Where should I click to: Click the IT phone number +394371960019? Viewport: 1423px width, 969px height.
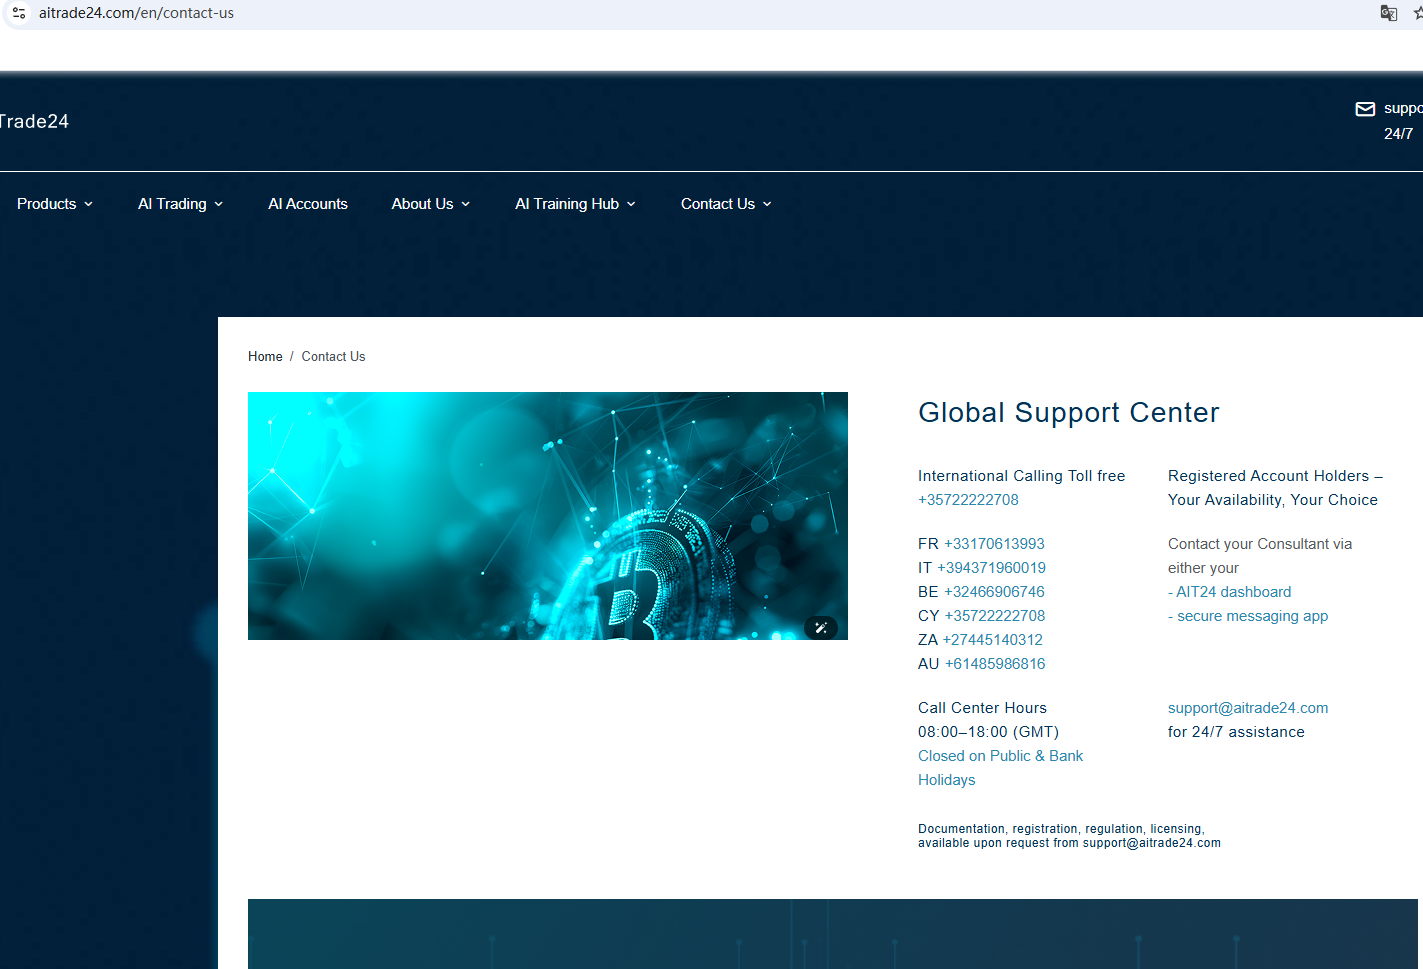(991, 568)
